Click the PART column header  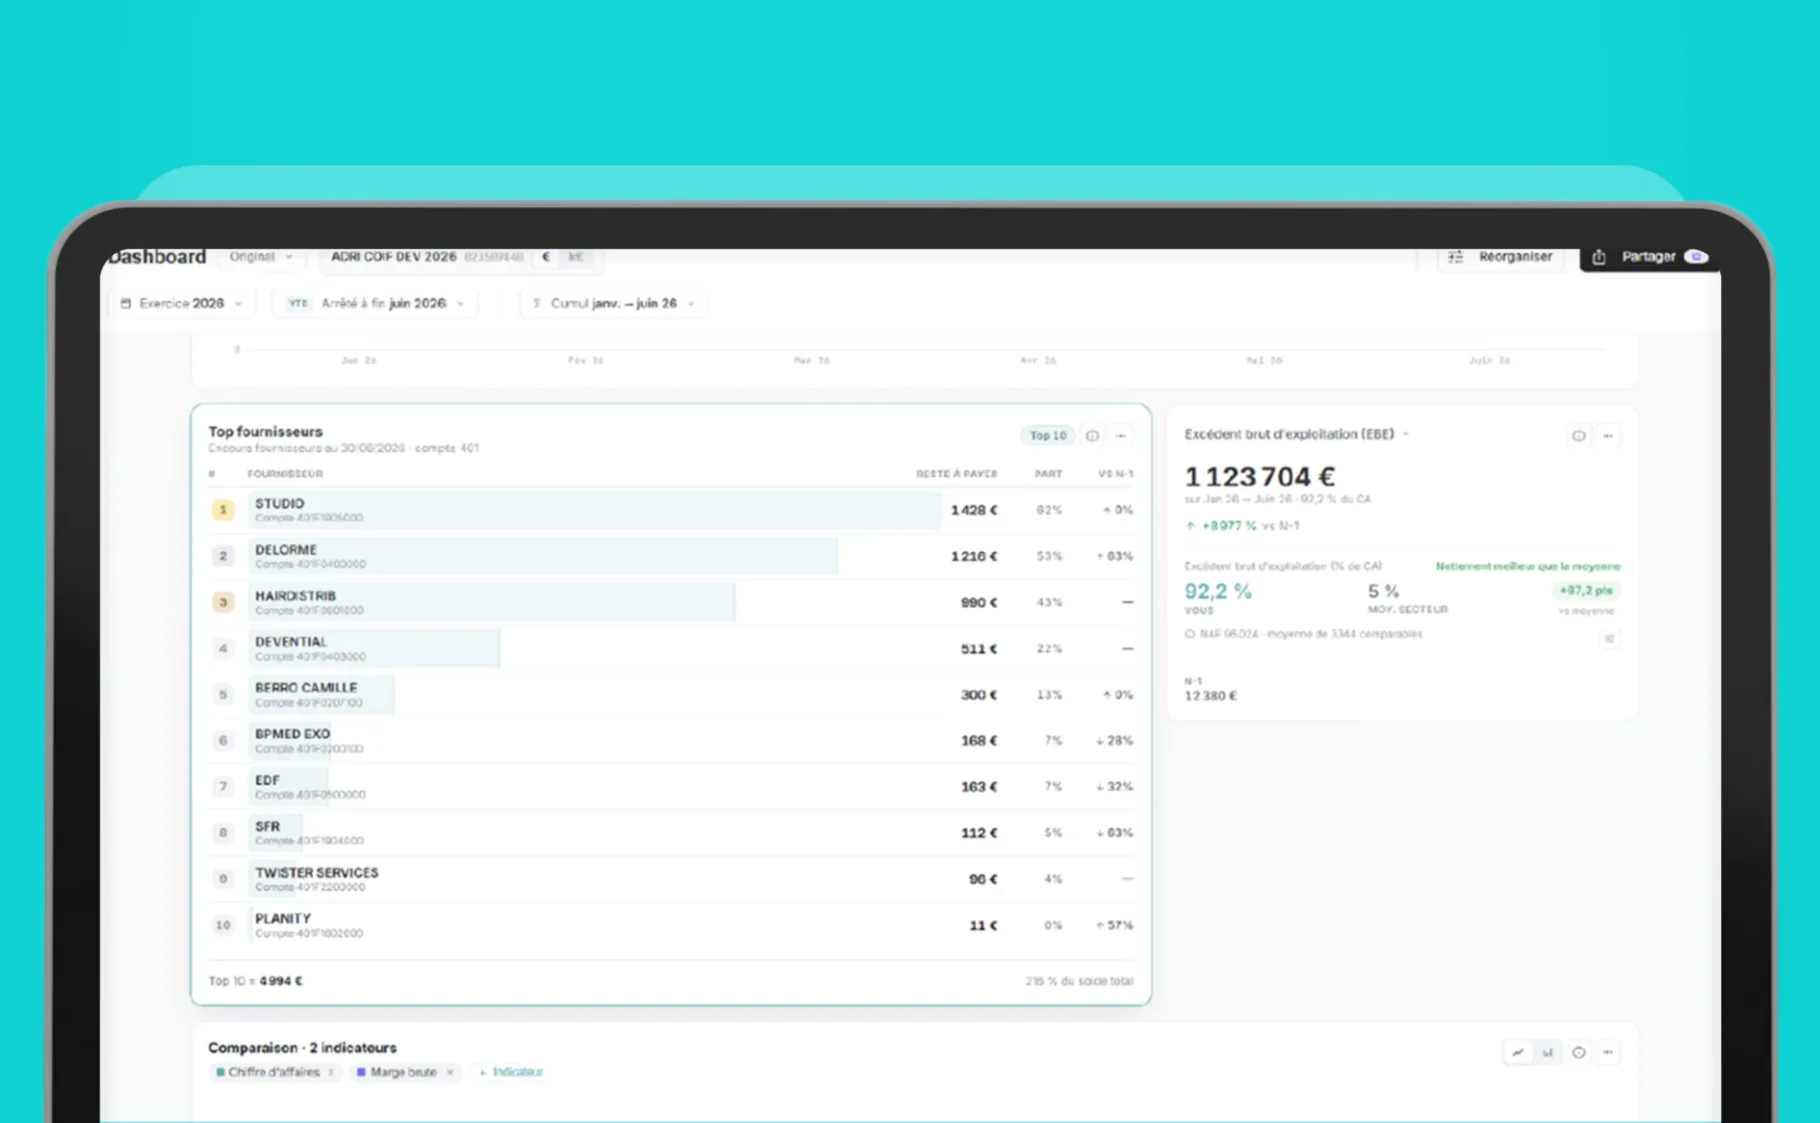1048,474
